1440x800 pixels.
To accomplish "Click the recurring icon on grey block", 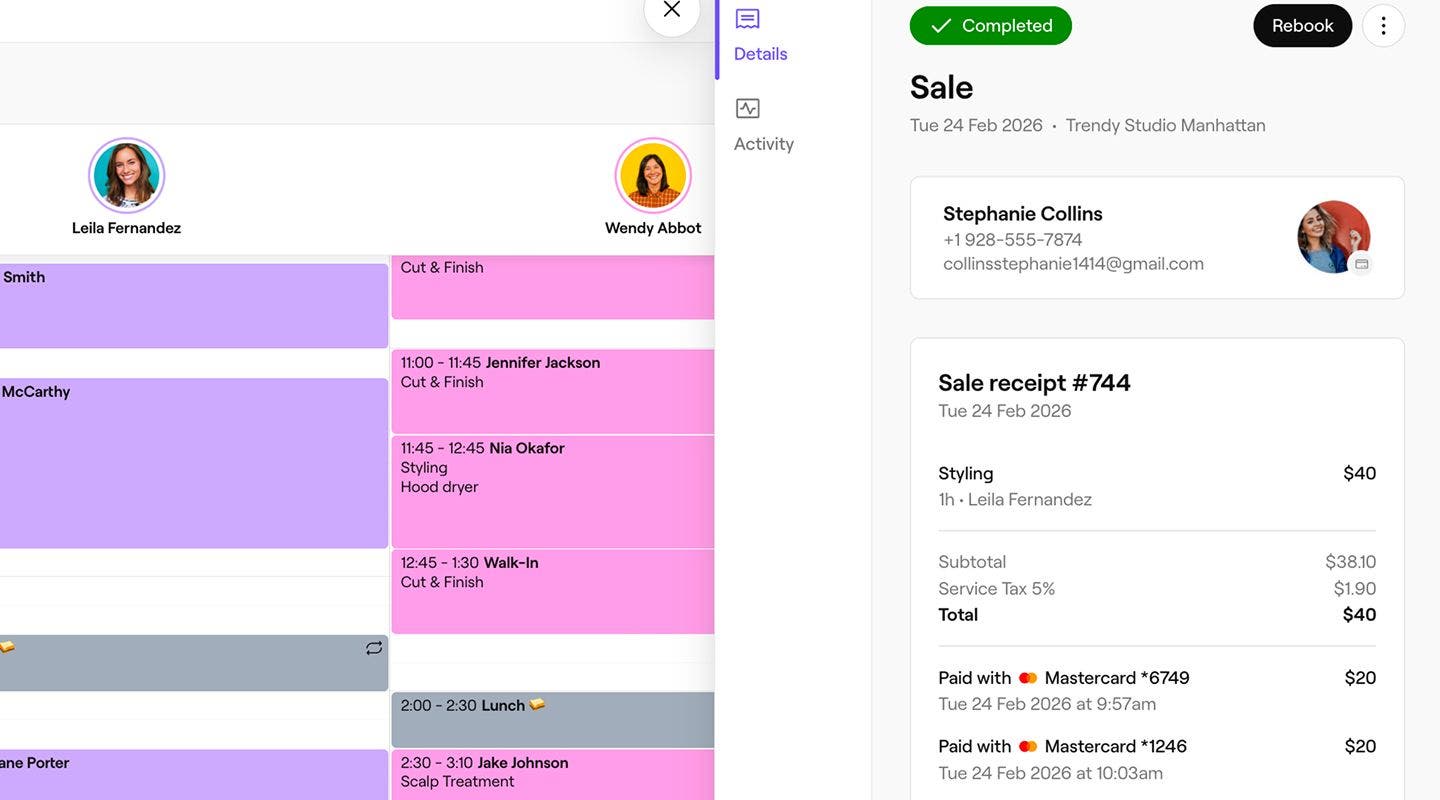I will click(374, 648).
